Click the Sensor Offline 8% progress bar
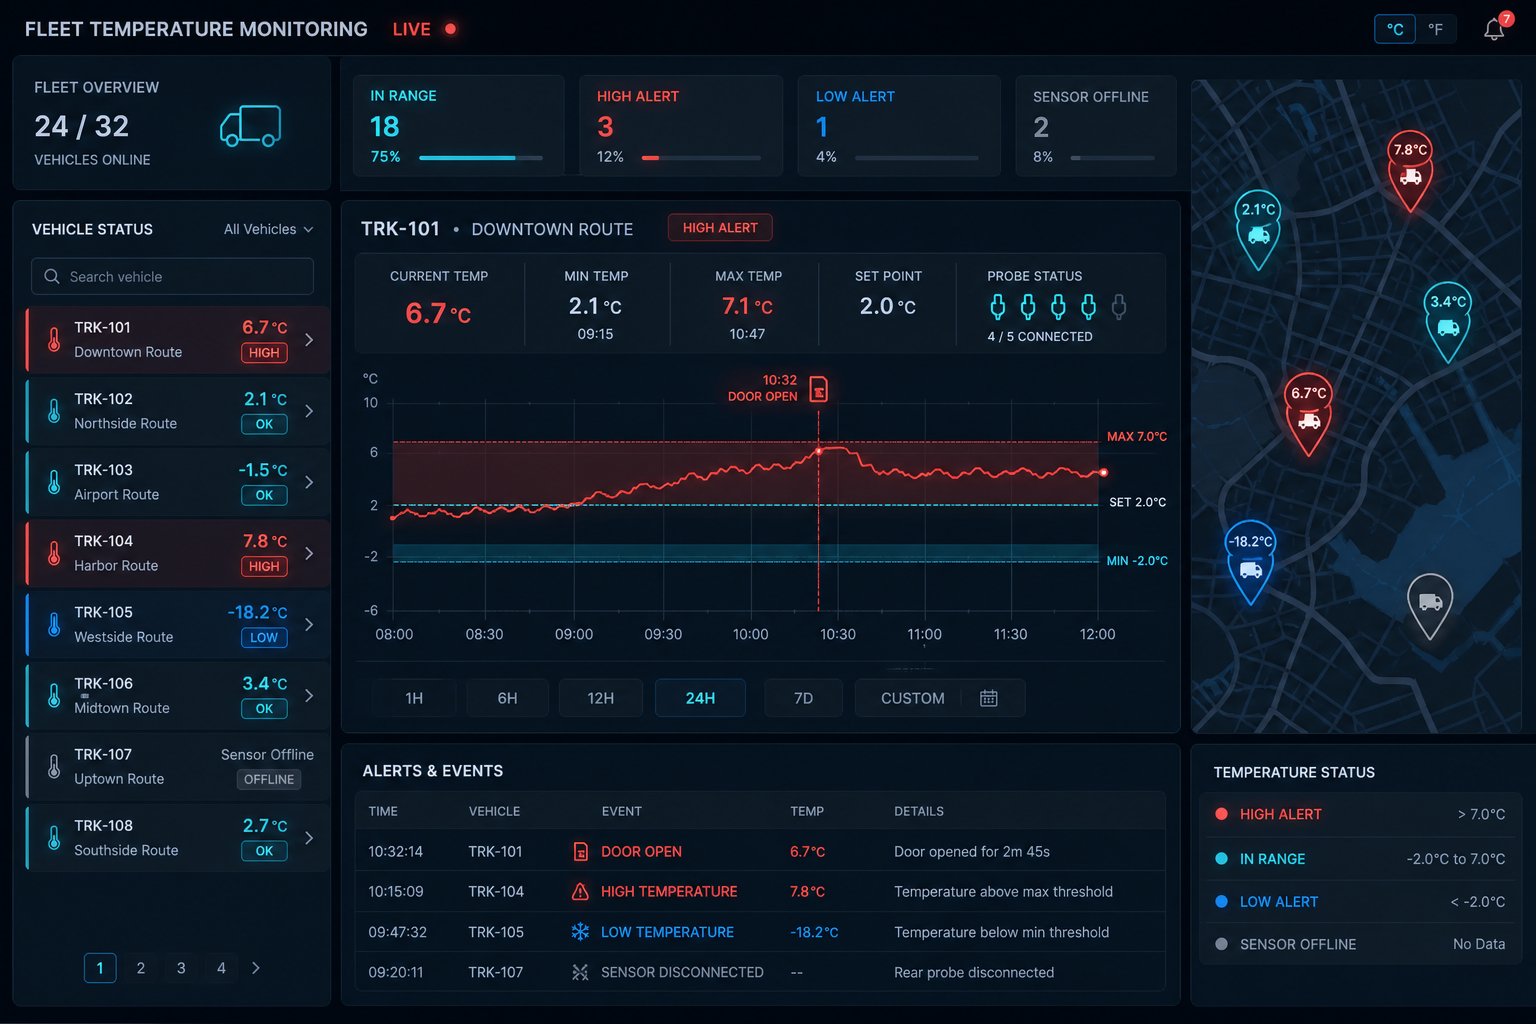This screenshot has width=1536, height=1024. pyautogui.click(x=1113, y=157)
